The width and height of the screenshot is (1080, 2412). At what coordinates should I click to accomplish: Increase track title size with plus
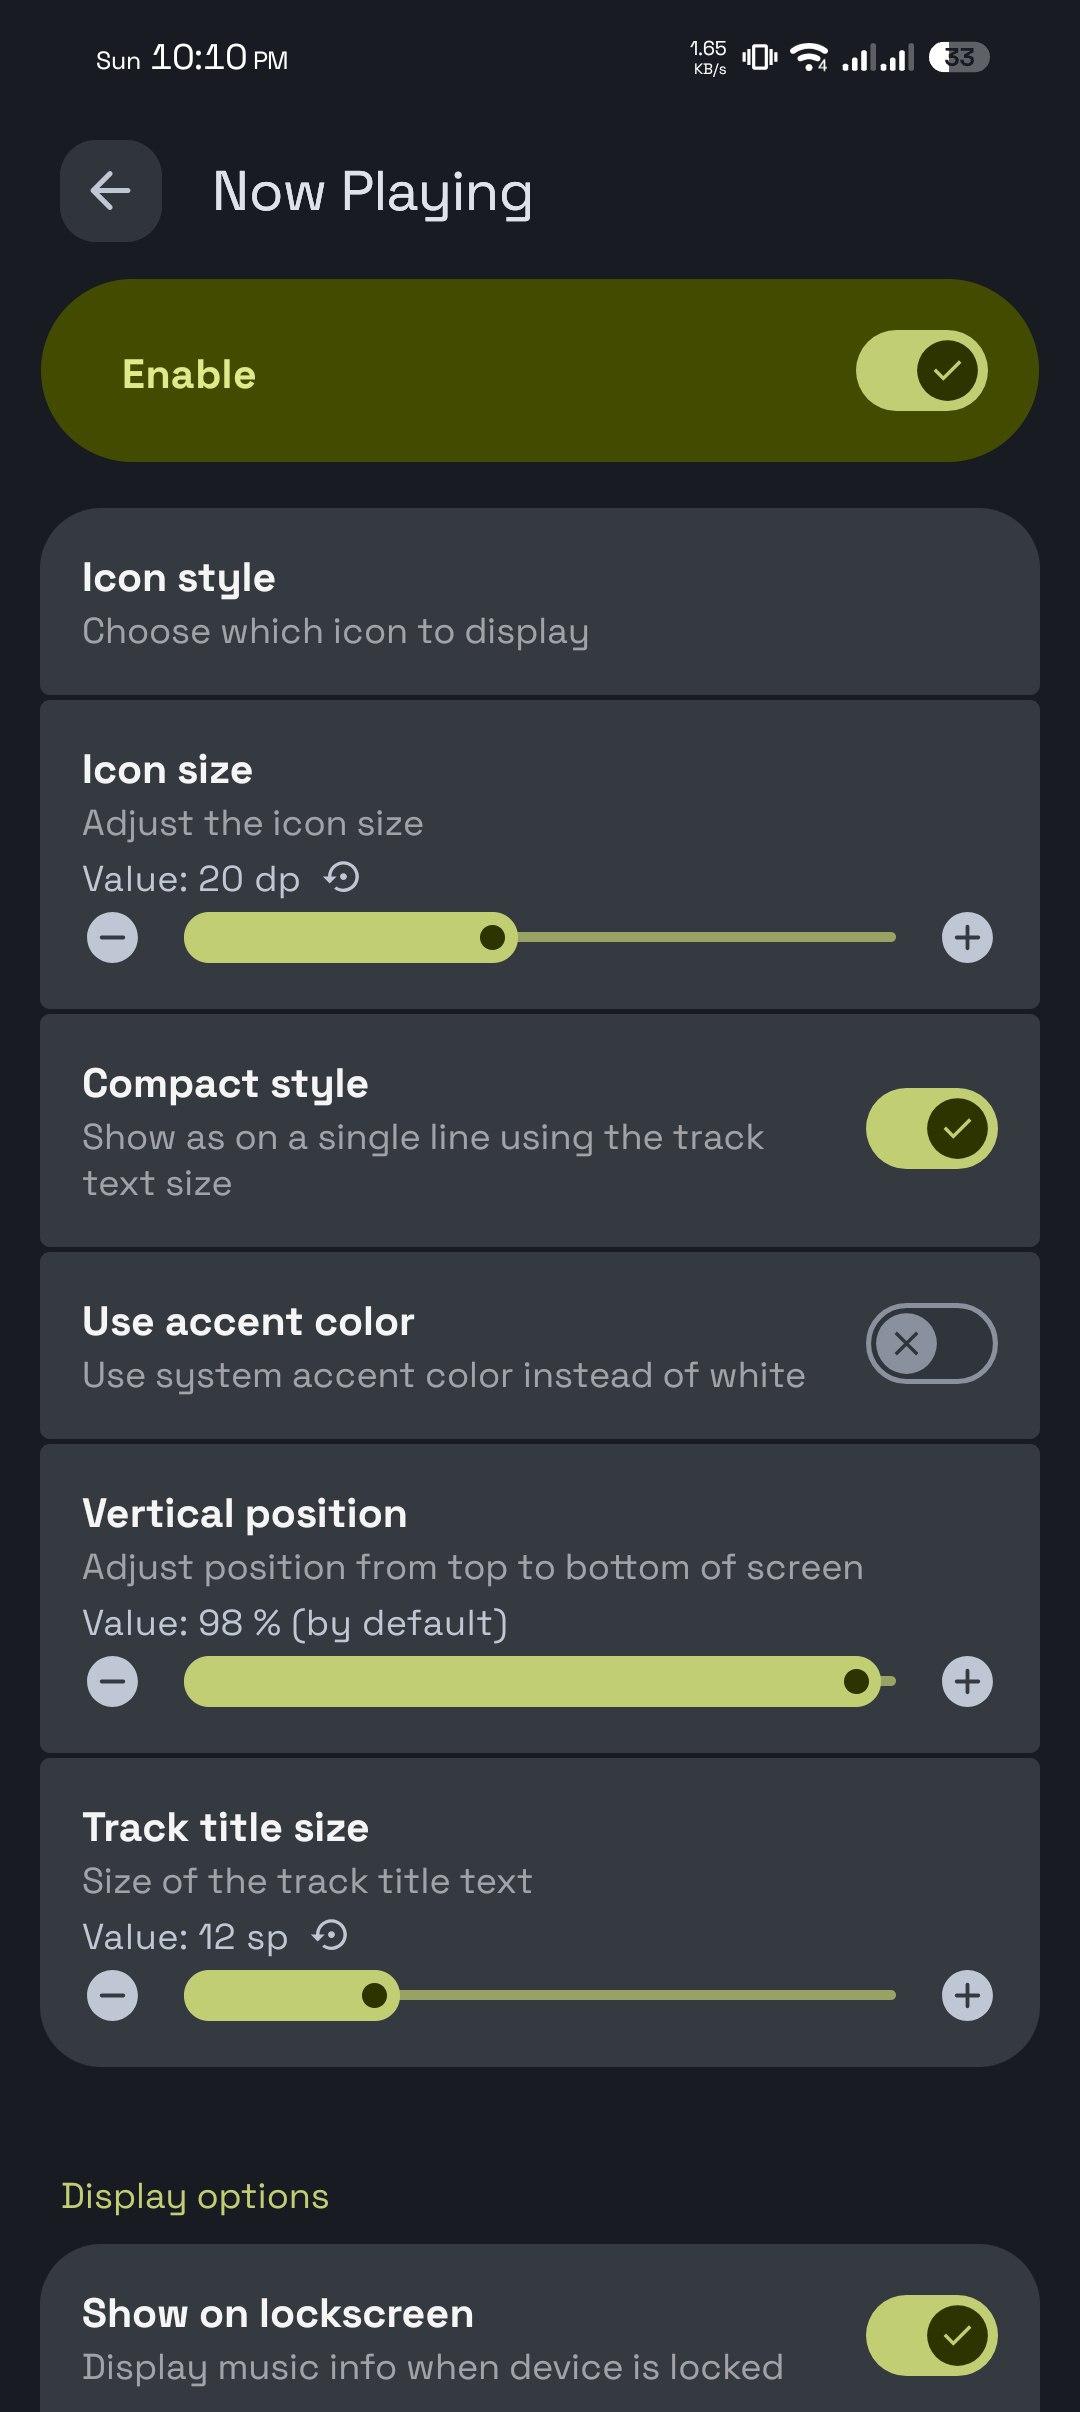[967, 1996]
